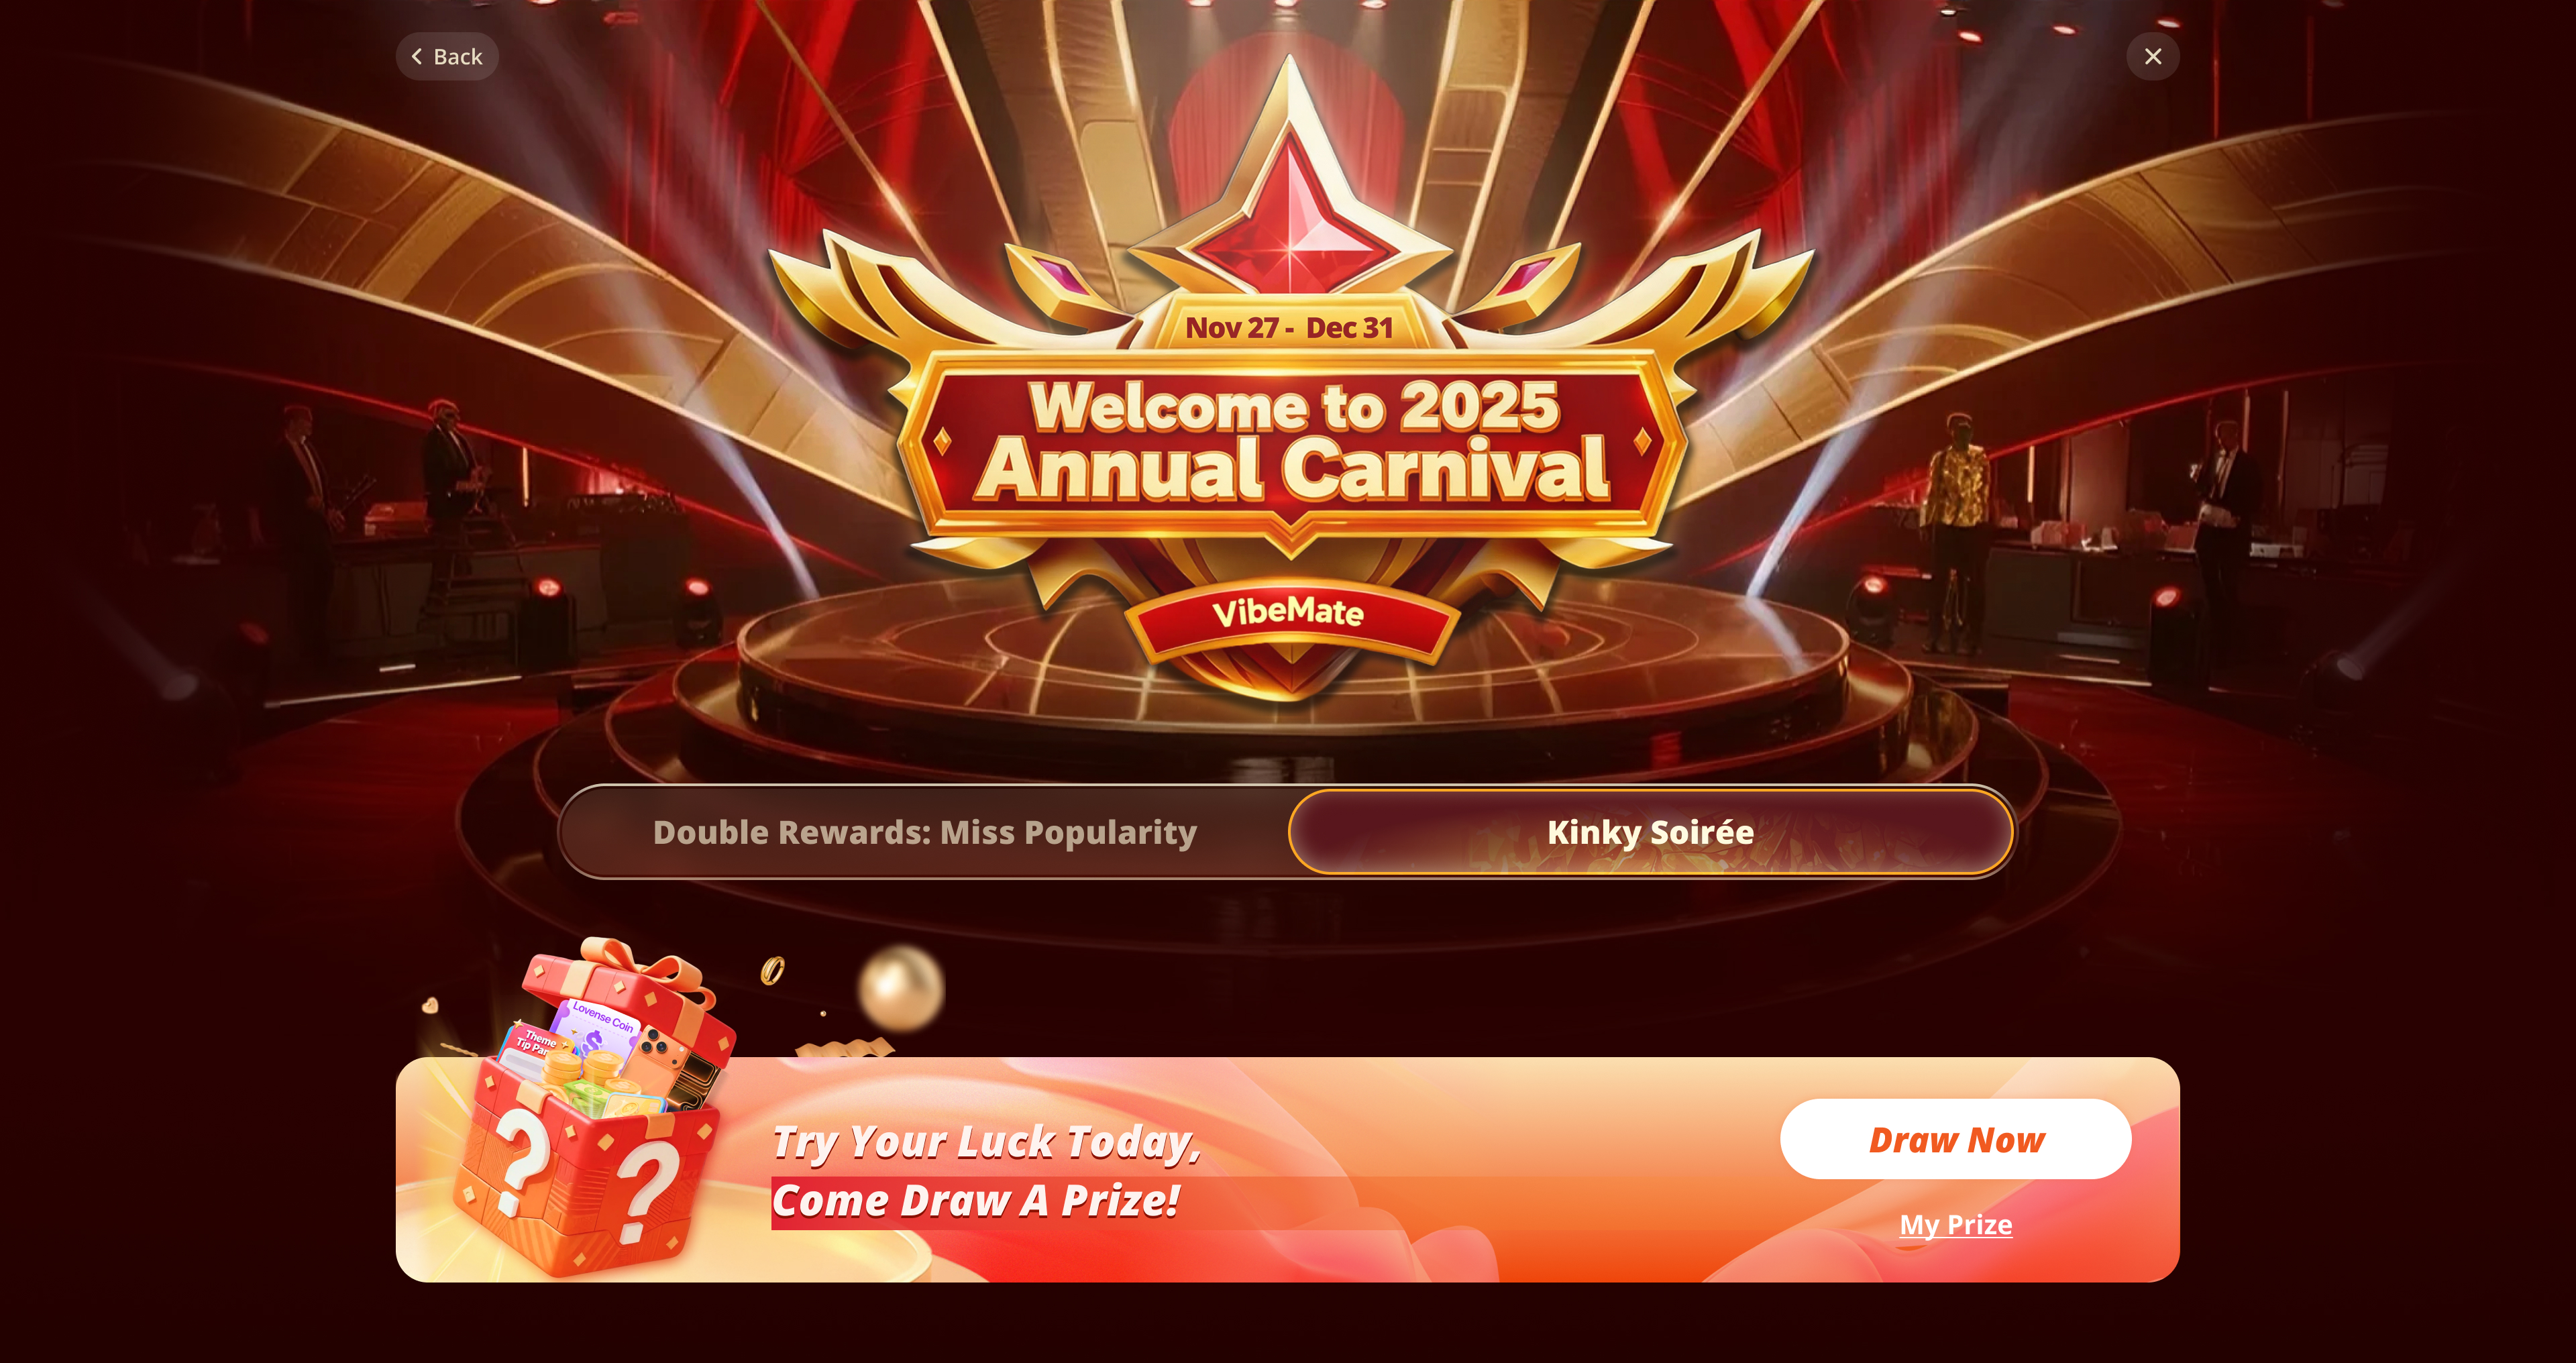Click the Draw Now button

pos(1955,1139)
